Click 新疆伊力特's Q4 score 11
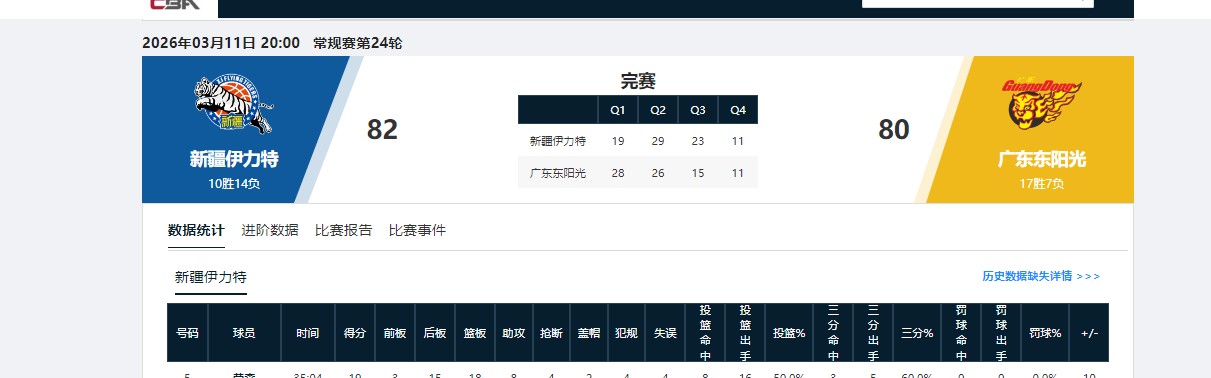This screenshot has height=378, width=1211. pos(738,141)
